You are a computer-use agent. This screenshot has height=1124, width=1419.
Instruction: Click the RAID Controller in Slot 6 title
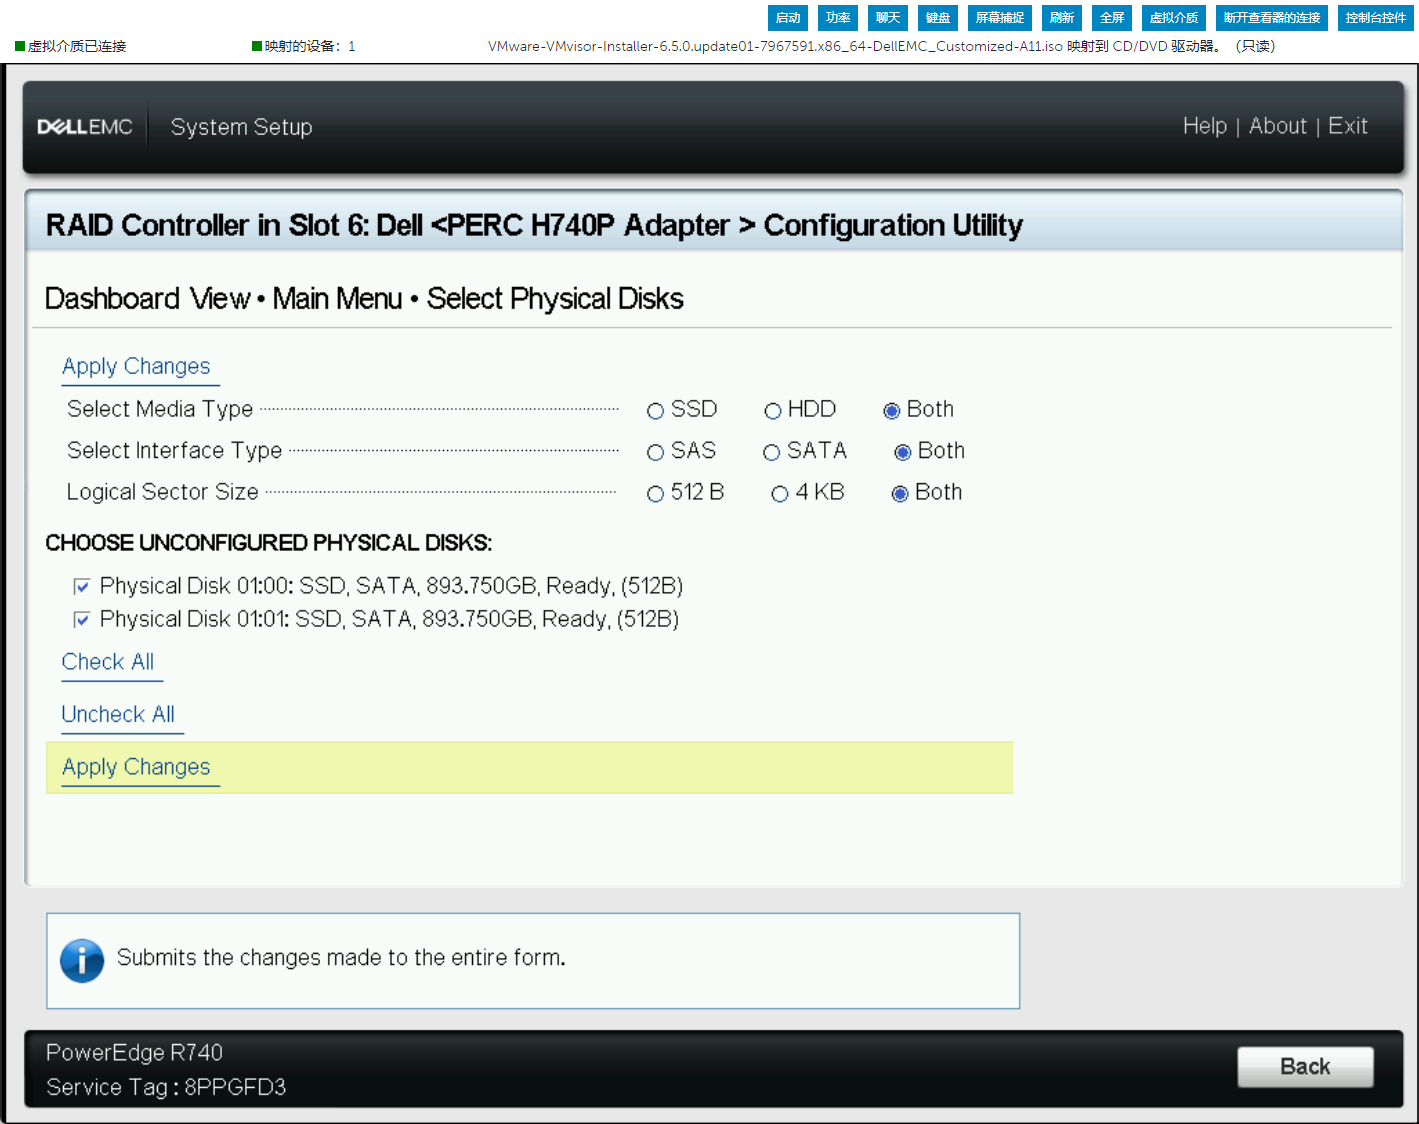[534, 225]
